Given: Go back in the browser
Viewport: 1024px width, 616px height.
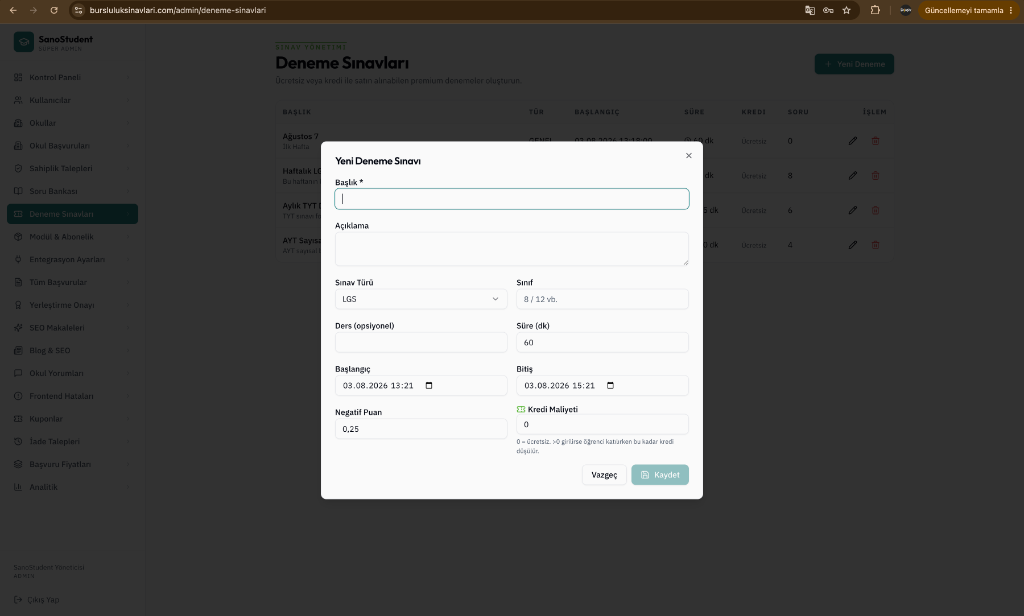Looking at the screenshot, I should [13, 10].
